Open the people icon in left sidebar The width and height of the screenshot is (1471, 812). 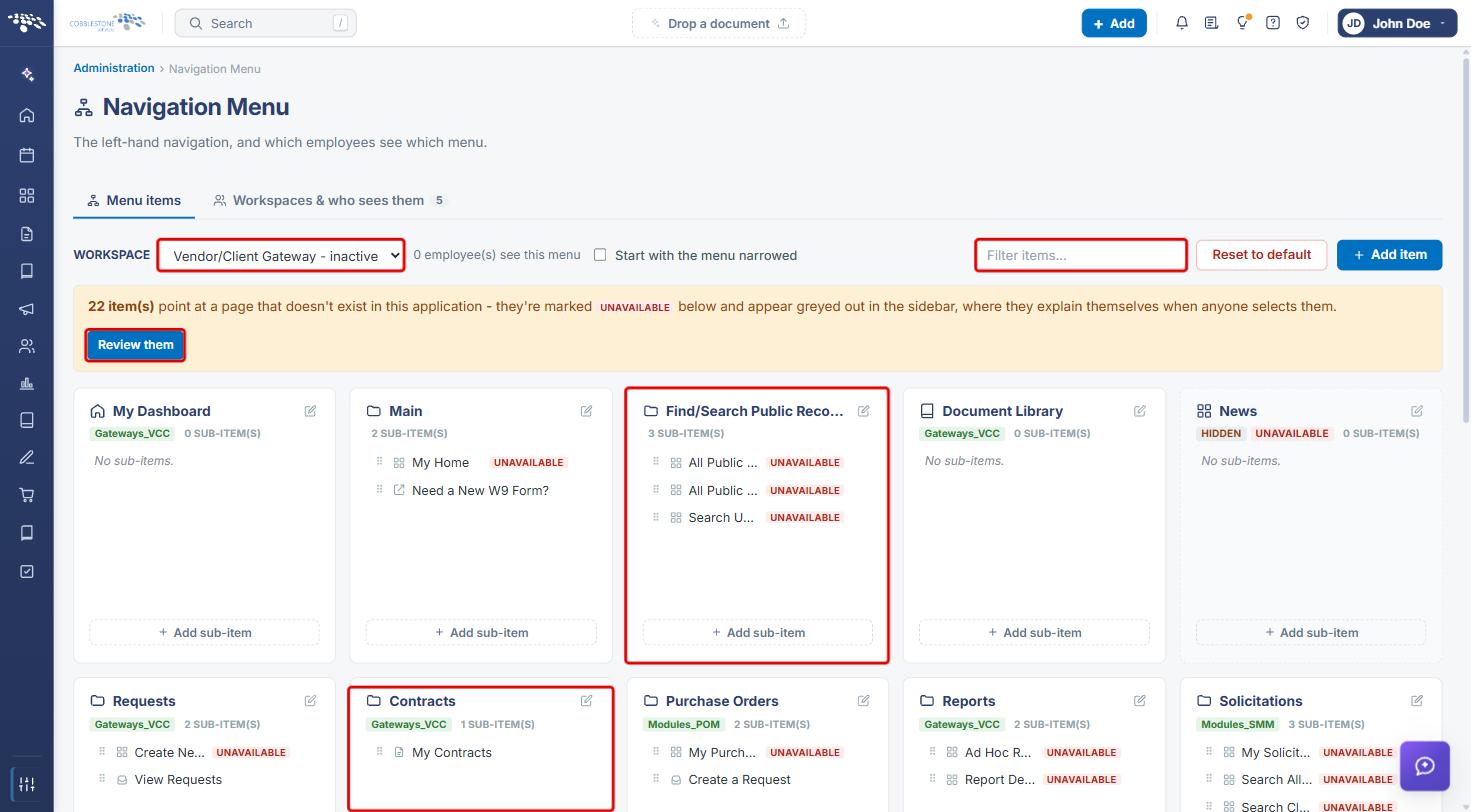point(27,346)
